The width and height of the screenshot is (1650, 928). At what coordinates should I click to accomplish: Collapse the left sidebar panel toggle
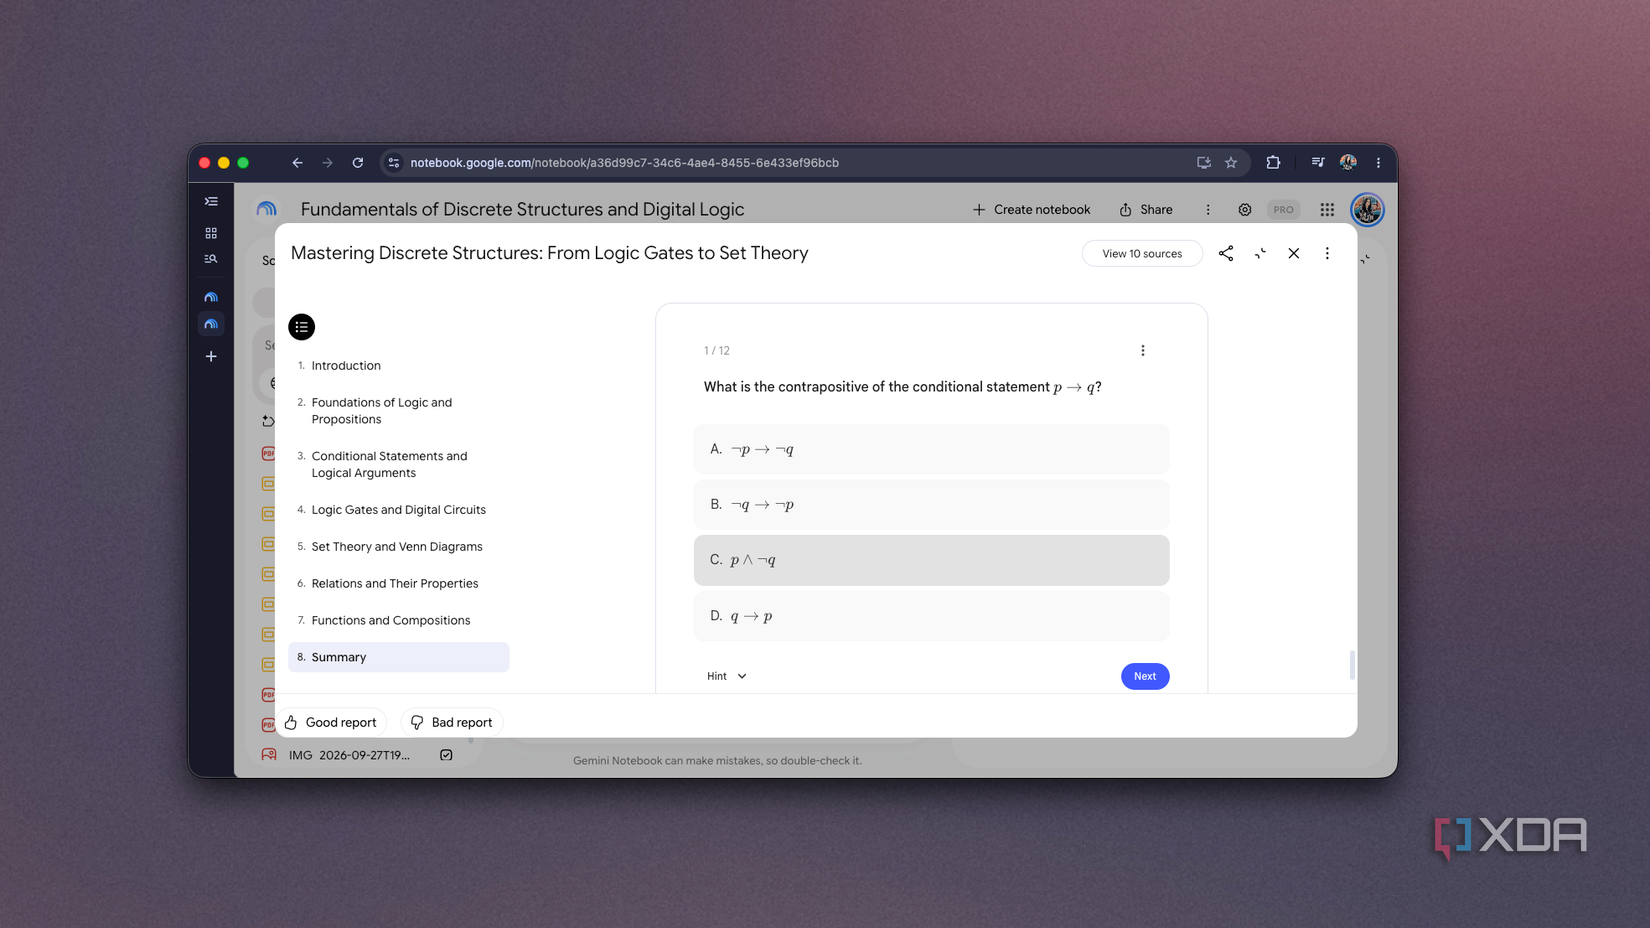point(211,201)
